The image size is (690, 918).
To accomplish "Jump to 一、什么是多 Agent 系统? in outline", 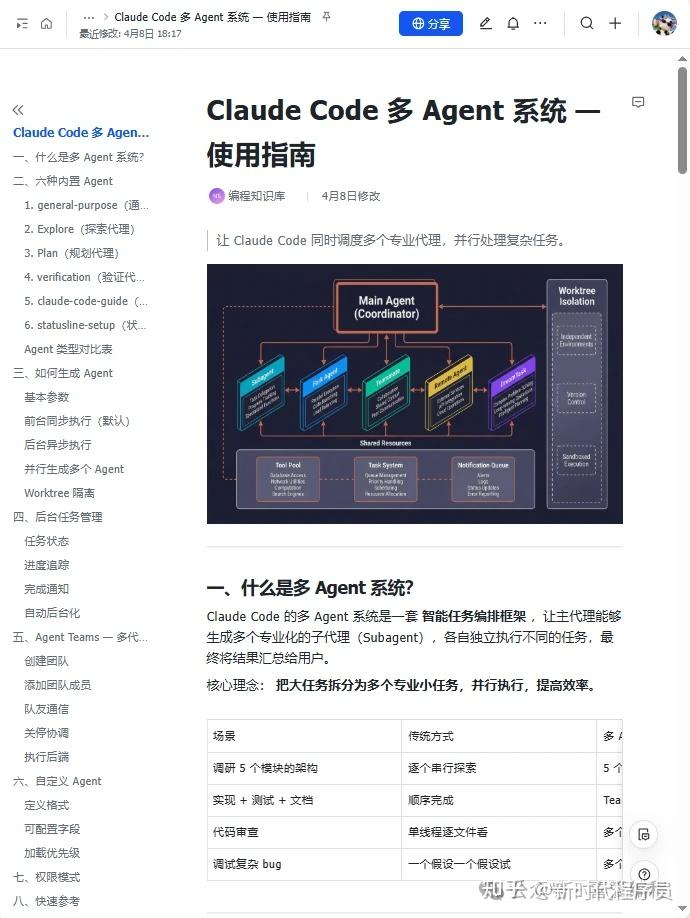I will click(78, 157).
